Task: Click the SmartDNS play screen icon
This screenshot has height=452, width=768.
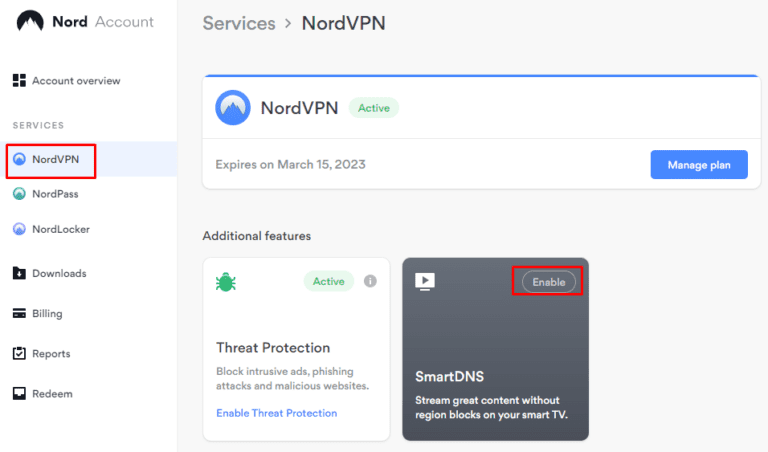Action: (425, 281)
